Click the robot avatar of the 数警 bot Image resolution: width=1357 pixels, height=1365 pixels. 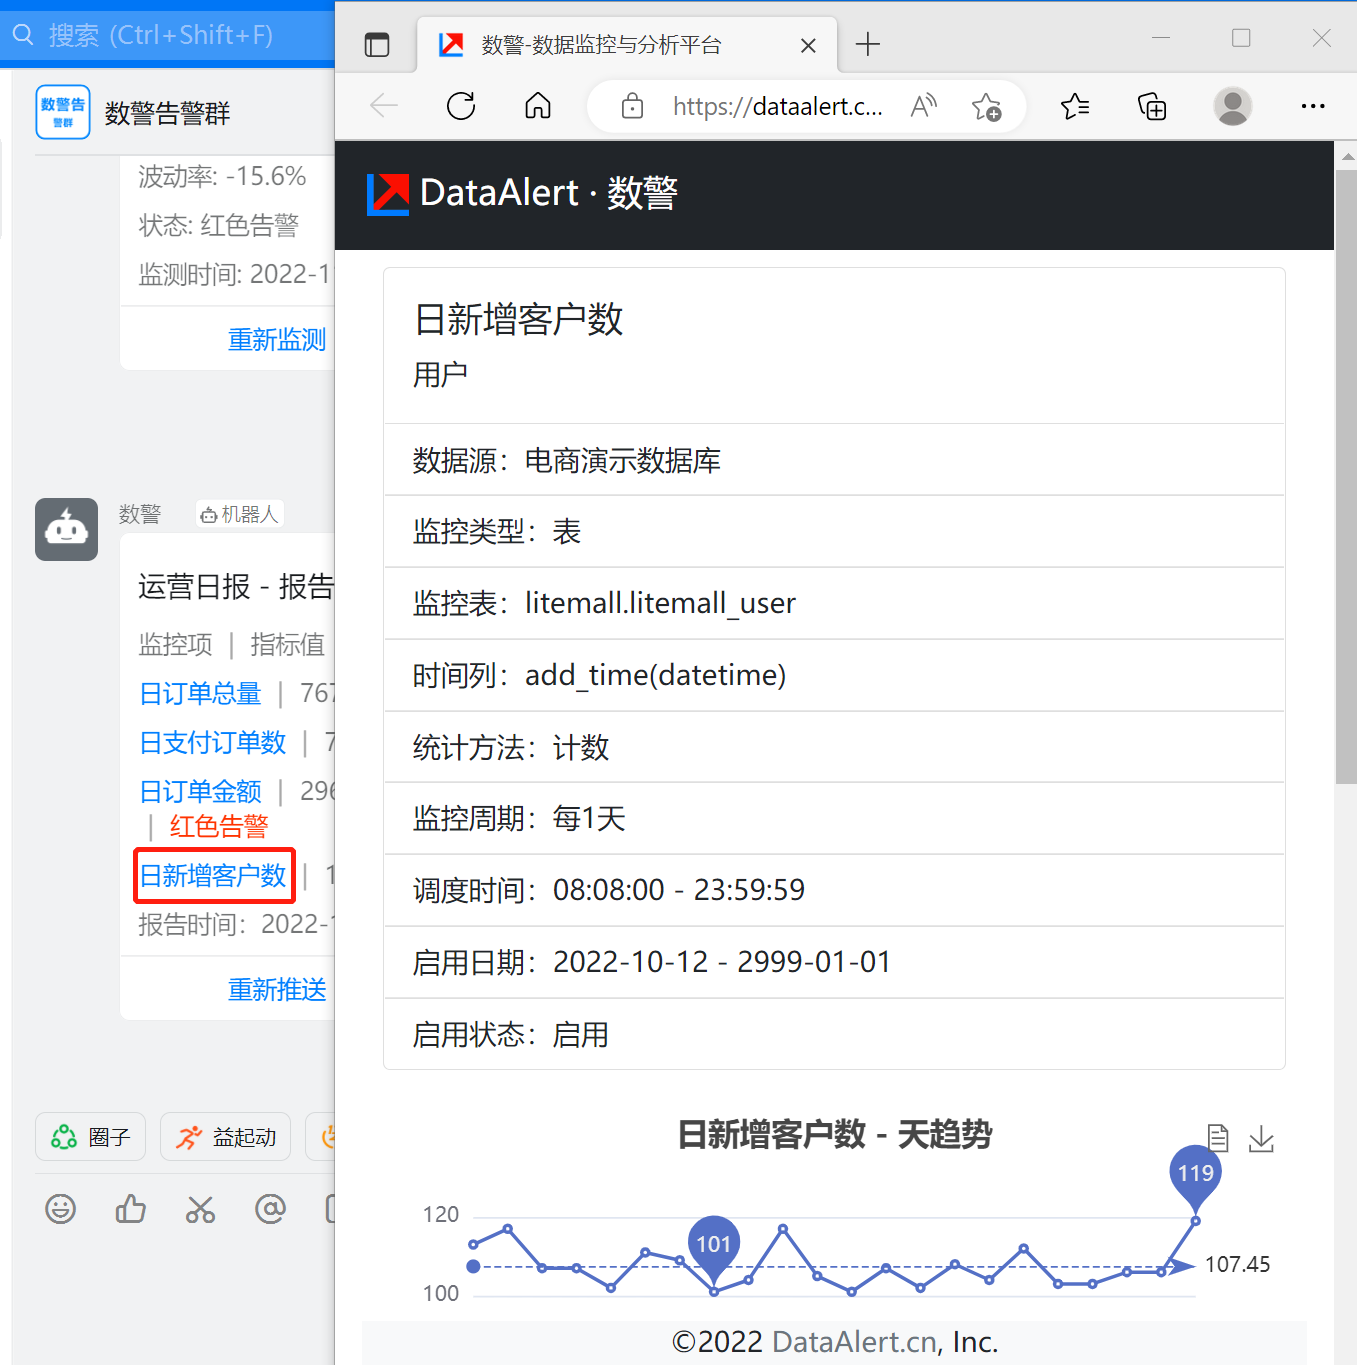(66, 529)
